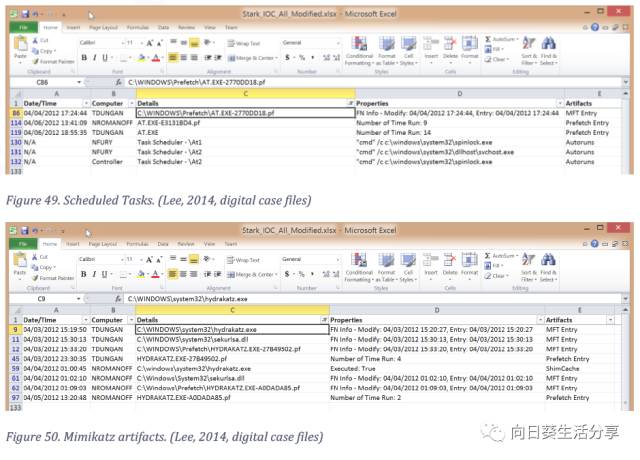Click the vertical scrollbar in the Figure 50 sheet
The height and width of the screenshot is (460, 640).
click(625, 359)
